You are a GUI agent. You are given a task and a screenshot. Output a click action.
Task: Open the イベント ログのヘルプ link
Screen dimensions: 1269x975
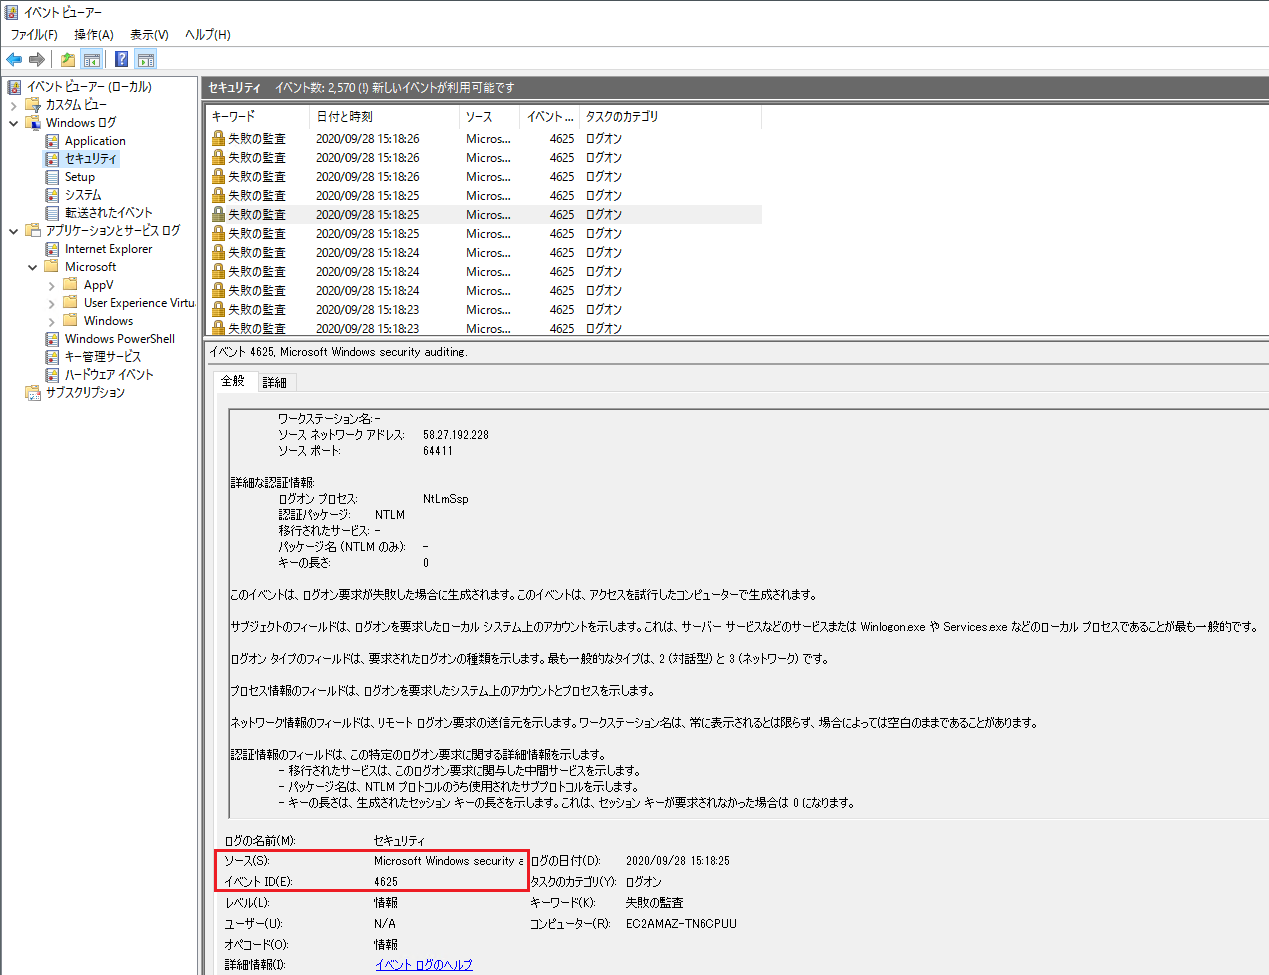click(x=424, y=965)
